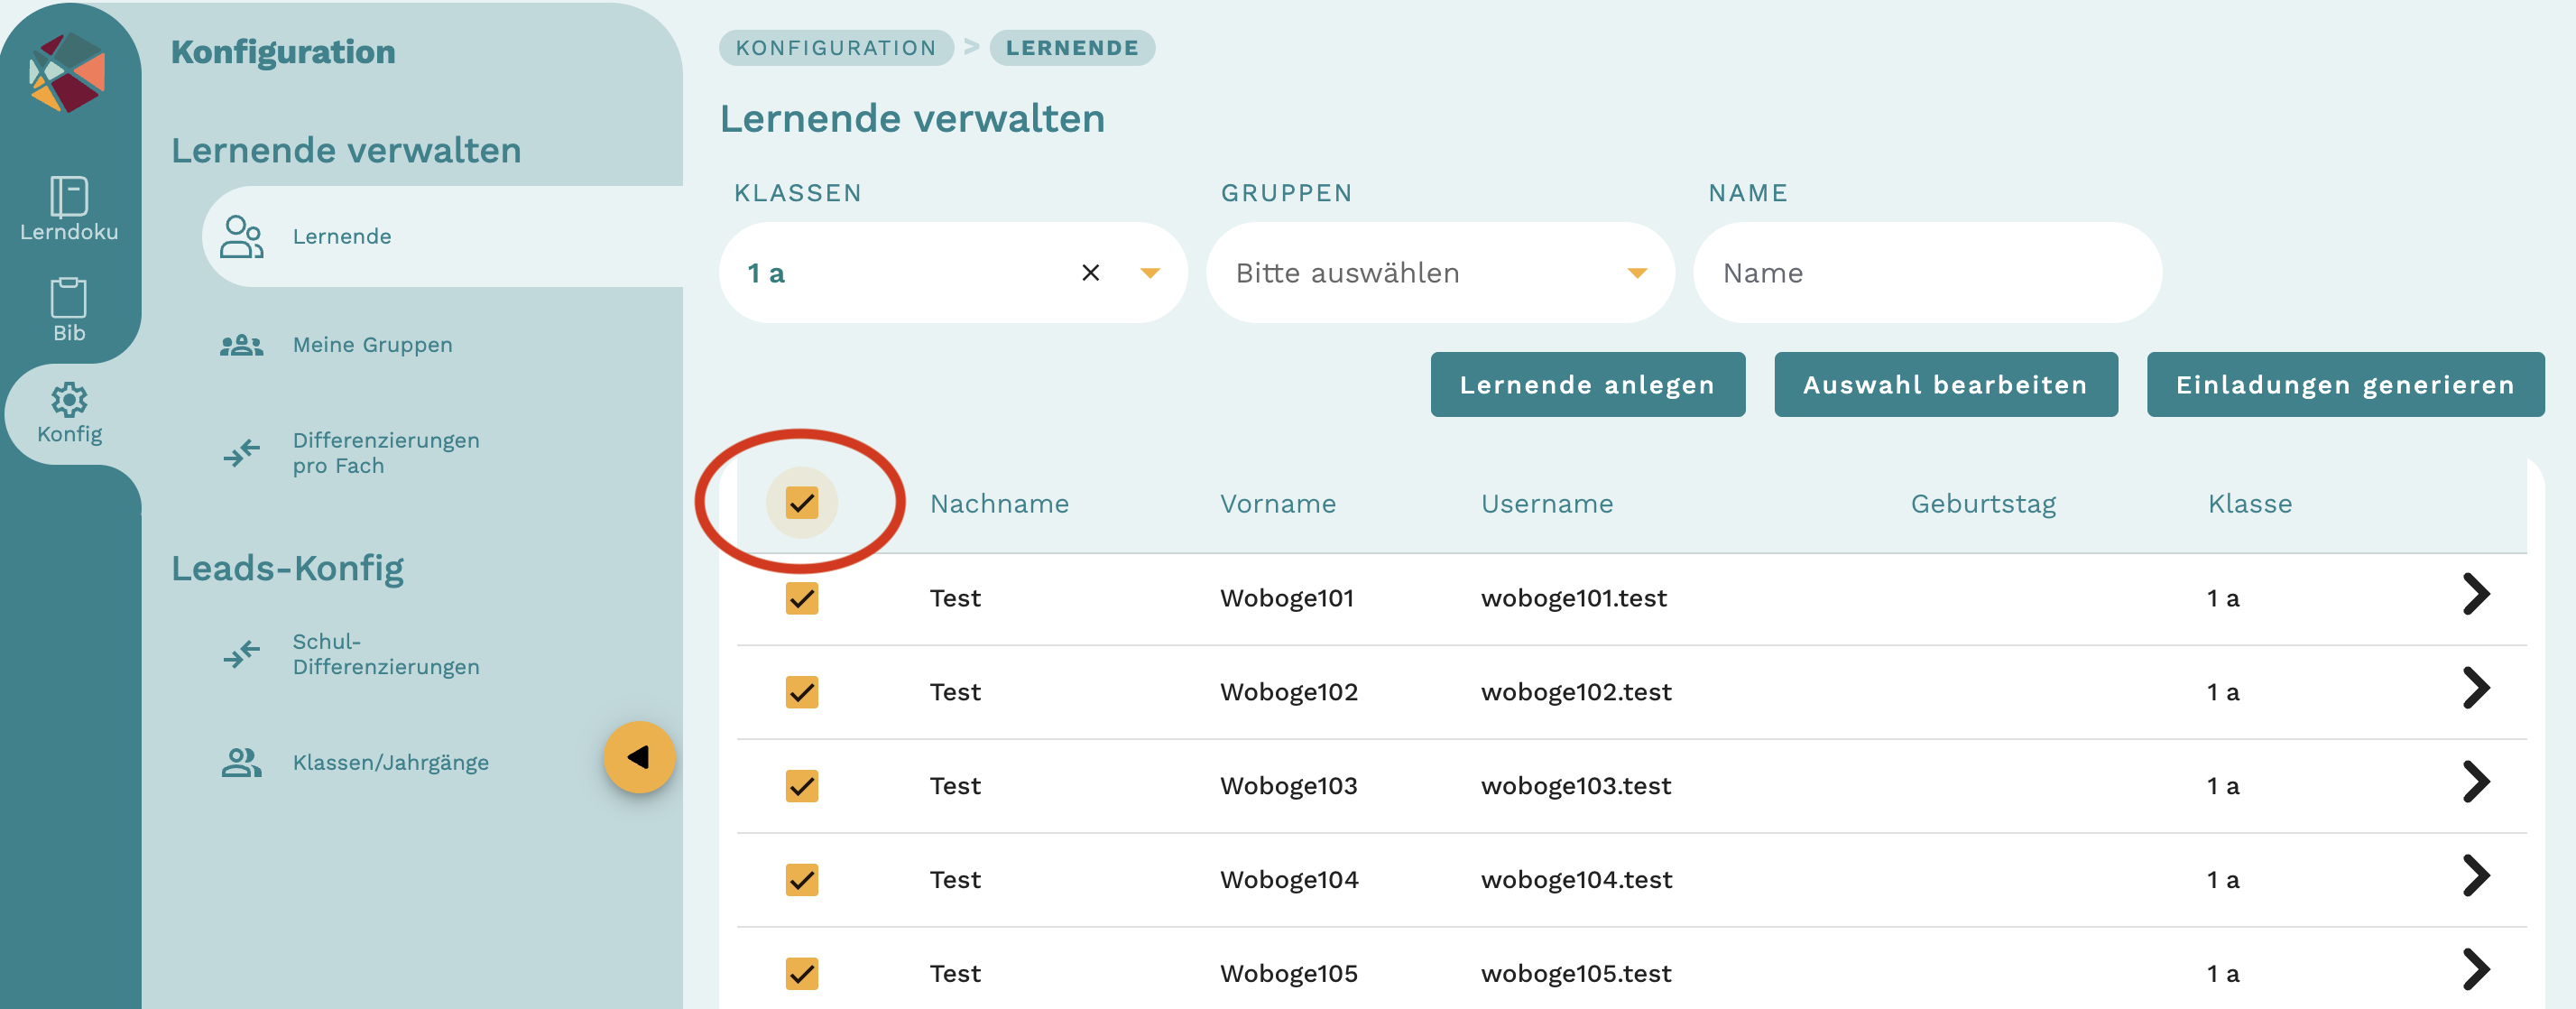Expand the Klassen dropdown arrow
Viewport: 2576px width, 1009px height.
pos(1150,273)
